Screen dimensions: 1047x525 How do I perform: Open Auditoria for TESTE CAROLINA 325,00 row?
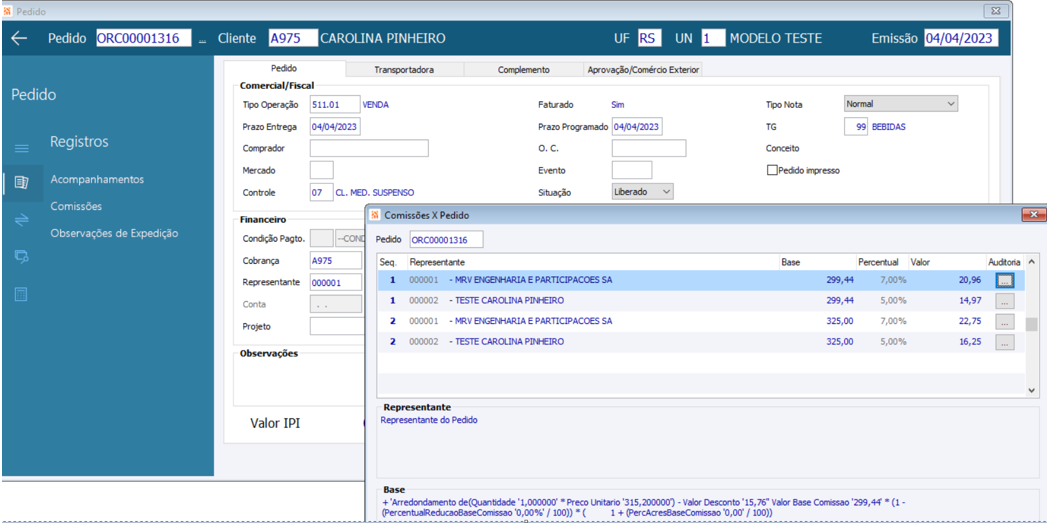[1005, 343]
